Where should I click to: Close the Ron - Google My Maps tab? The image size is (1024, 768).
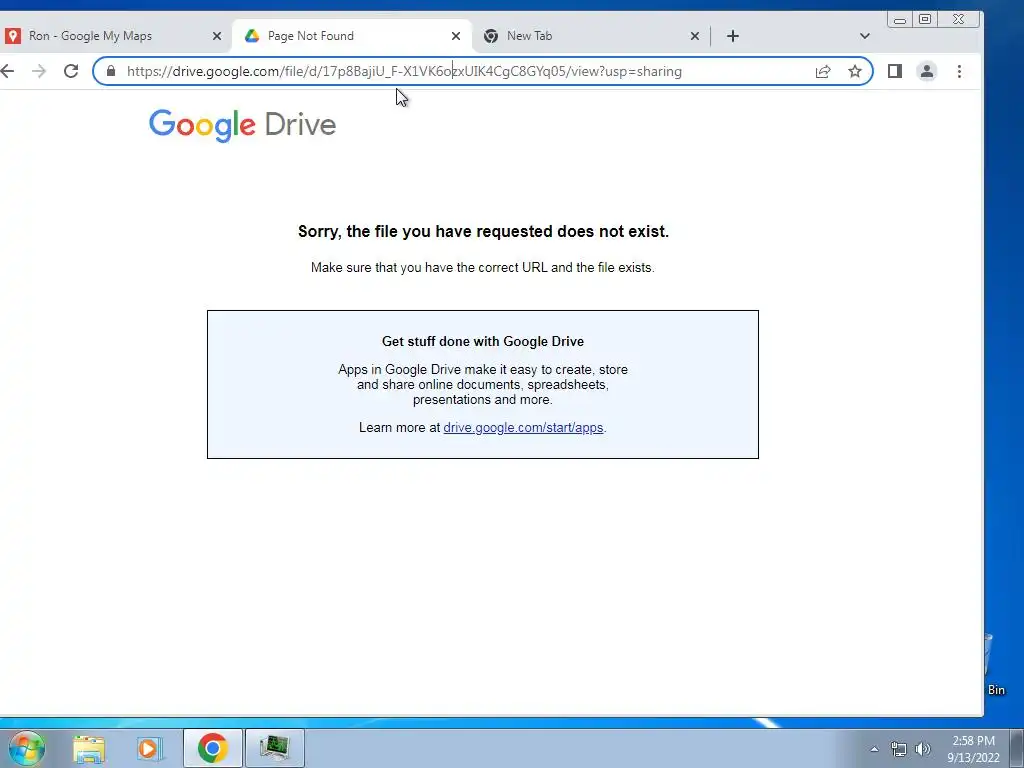[x=217, y=36]
